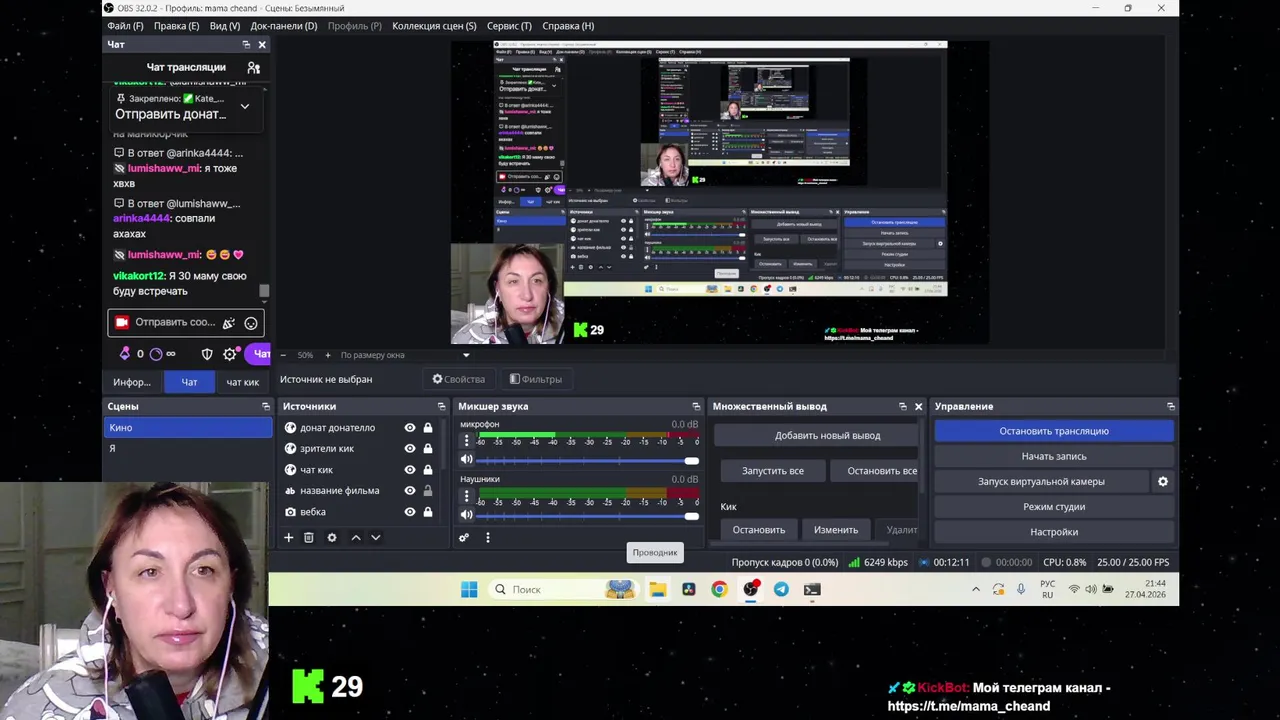Open Google Chrome from the taskbar
The height and width of the screenshot is (720, 1280).
pyautogui.click(x=719, y=589)
